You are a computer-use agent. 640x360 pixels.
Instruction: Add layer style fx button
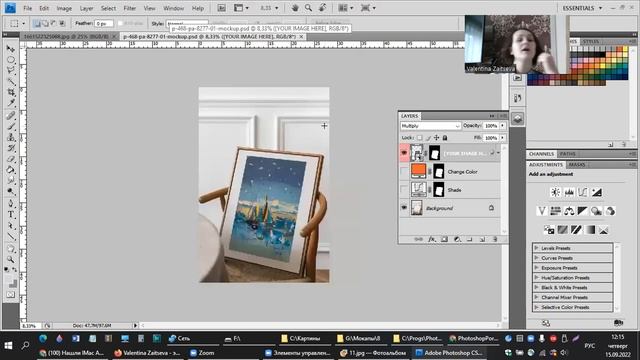(431, 240)
